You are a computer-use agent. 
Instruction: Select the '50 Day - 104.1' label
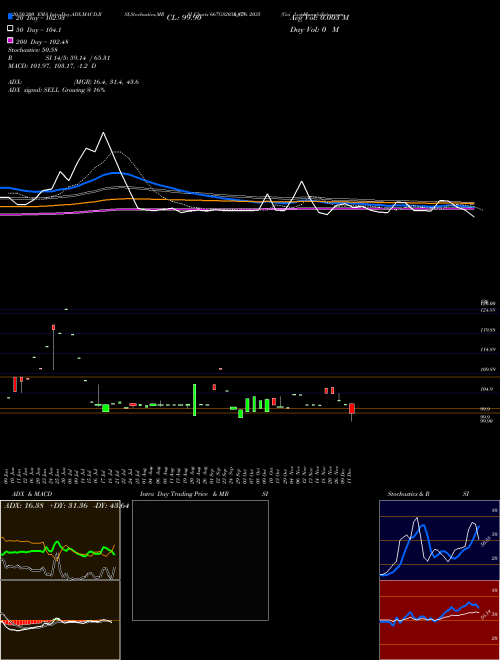click(x=38, y=30)
